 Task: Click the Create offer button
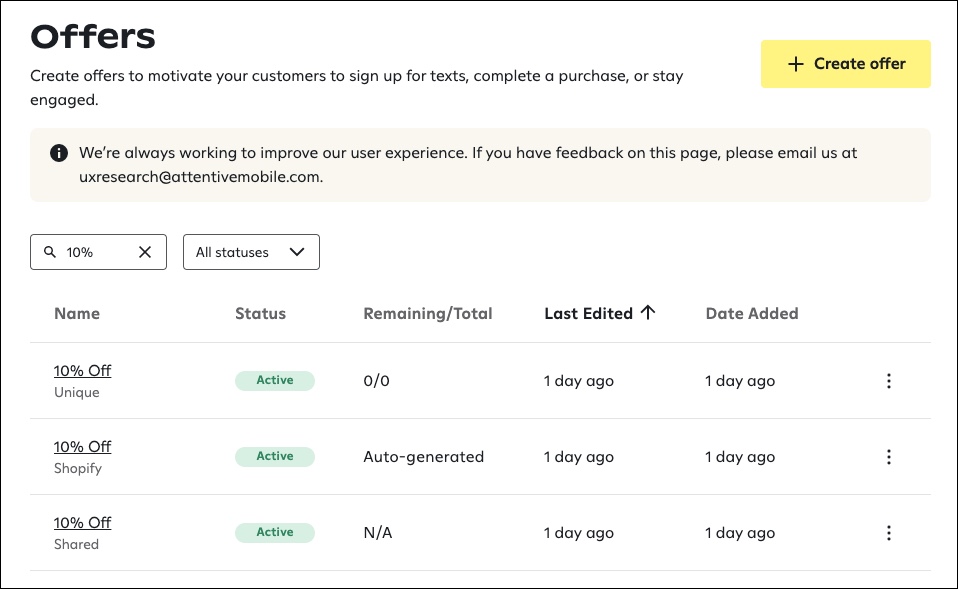[845, 64]
